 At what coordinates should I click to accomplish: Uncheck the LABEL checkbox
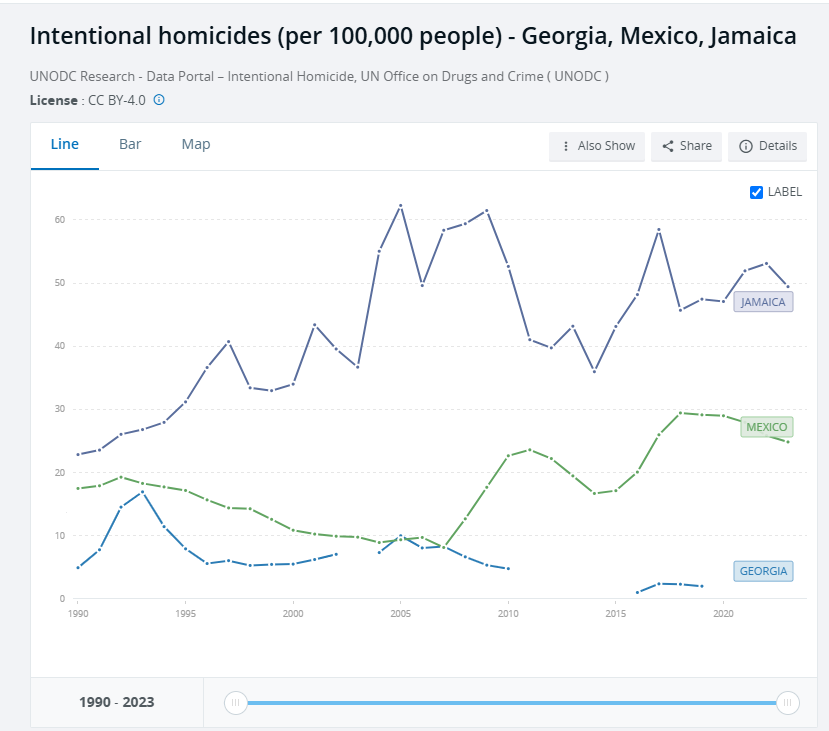pos(757,192)
